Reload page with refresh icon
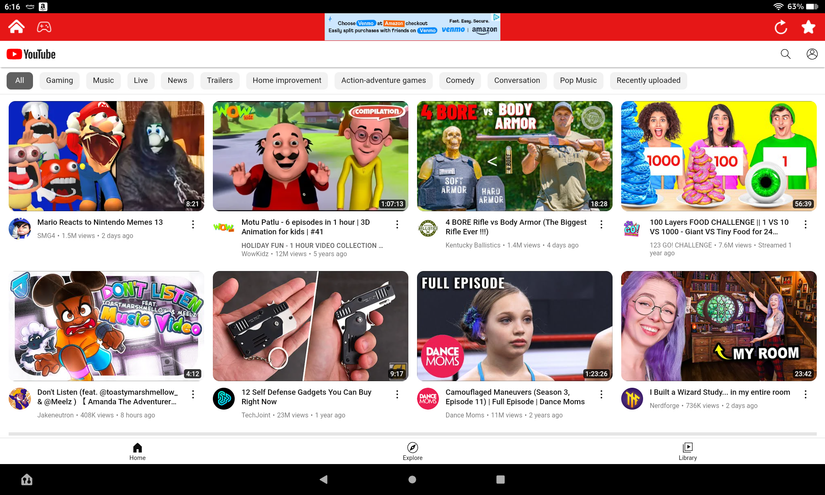The width and height of the screenshot is (825, 495). click(781, 27)
